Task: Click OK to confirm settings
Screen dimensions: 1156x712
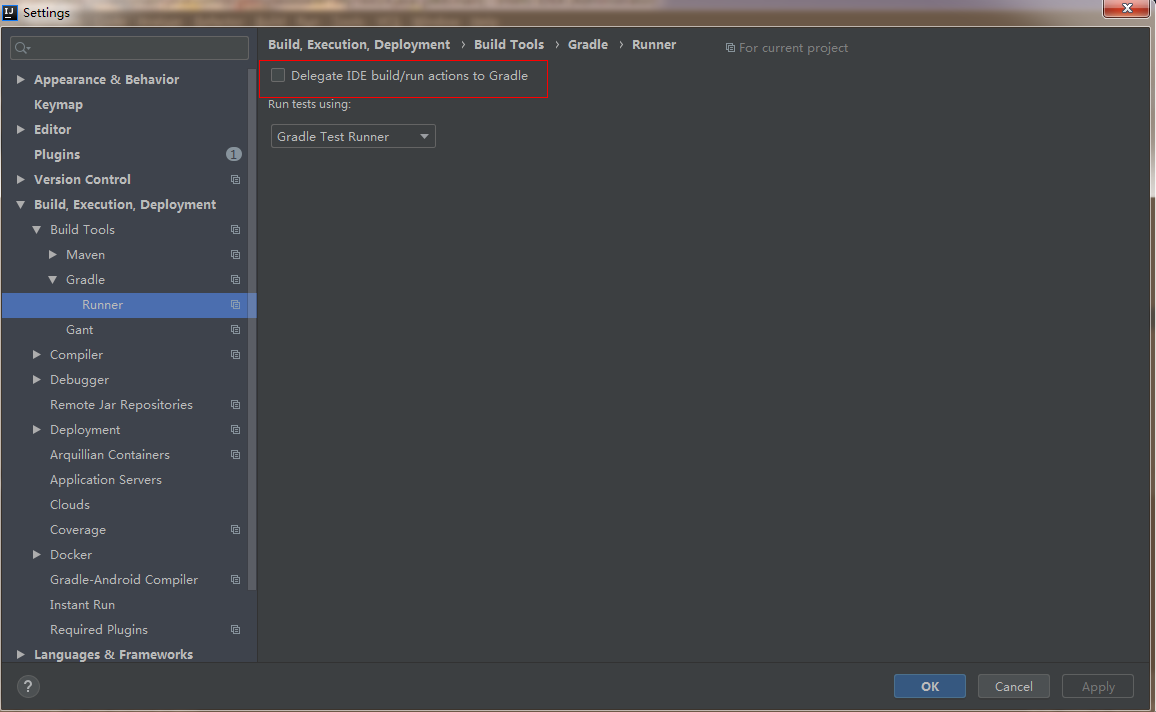Action: (930, 686)
